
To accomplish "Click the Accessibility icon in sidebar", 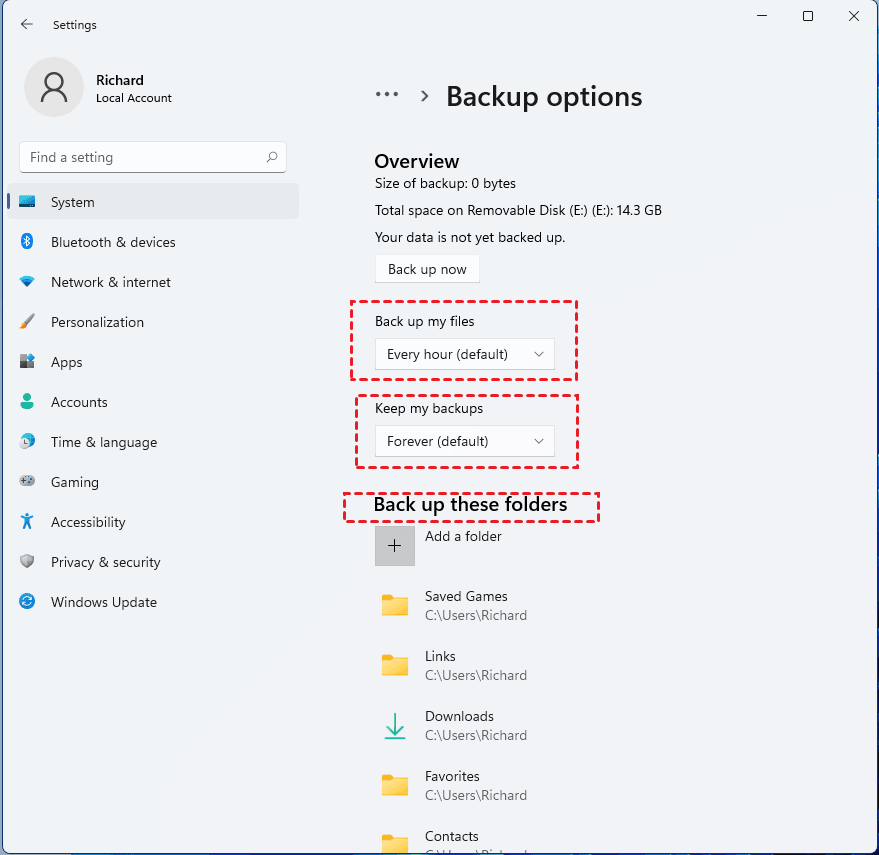I will point(27,522).
